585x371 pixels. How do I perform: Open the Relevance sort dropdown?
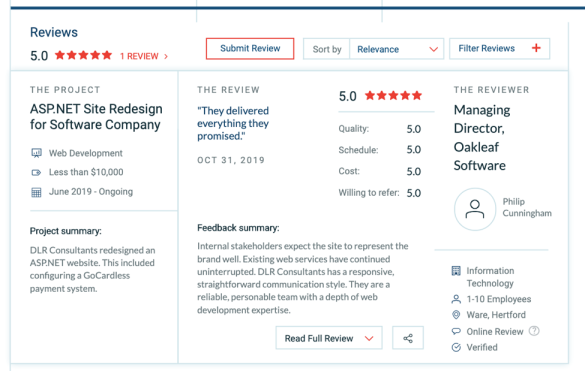pos(396,49)
